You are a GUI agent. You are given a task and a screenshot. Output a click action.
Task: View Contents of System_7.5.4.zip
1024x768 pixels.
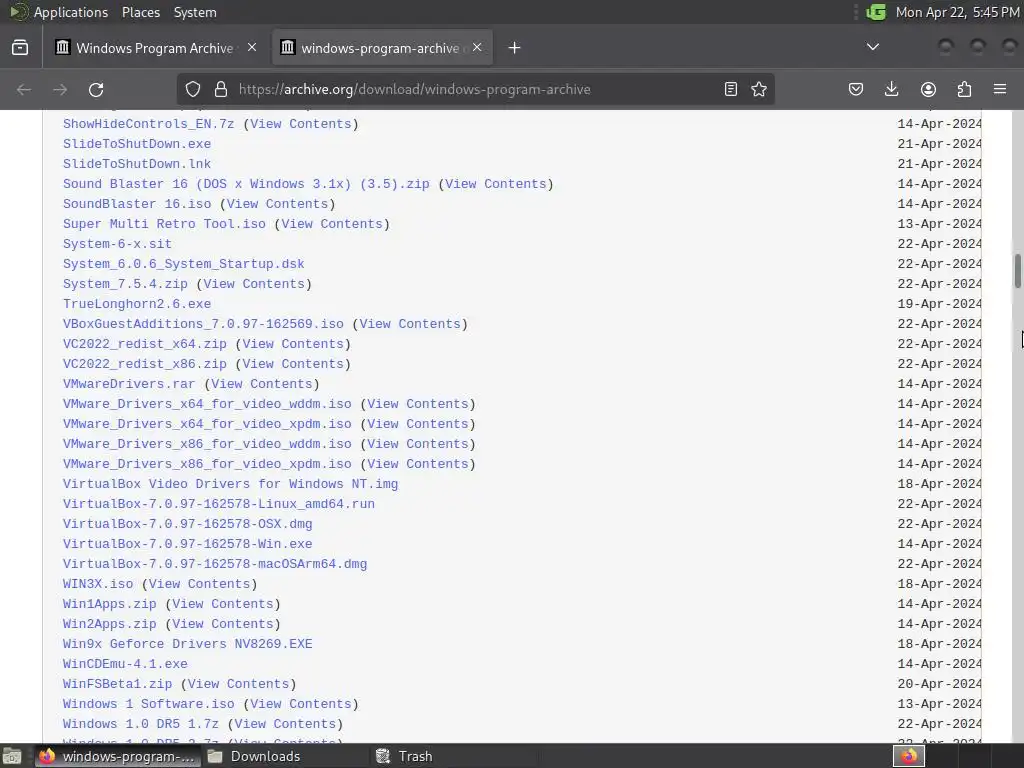[254, 284]
